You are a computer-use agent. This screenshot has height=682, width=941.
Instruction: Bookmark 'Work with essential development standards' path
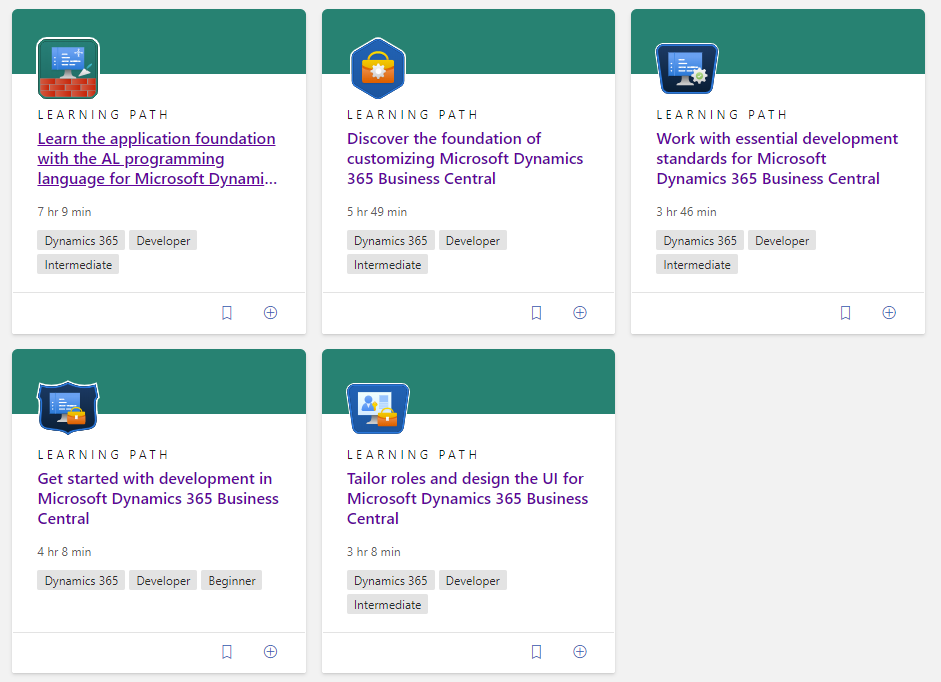tap(846, 313)
